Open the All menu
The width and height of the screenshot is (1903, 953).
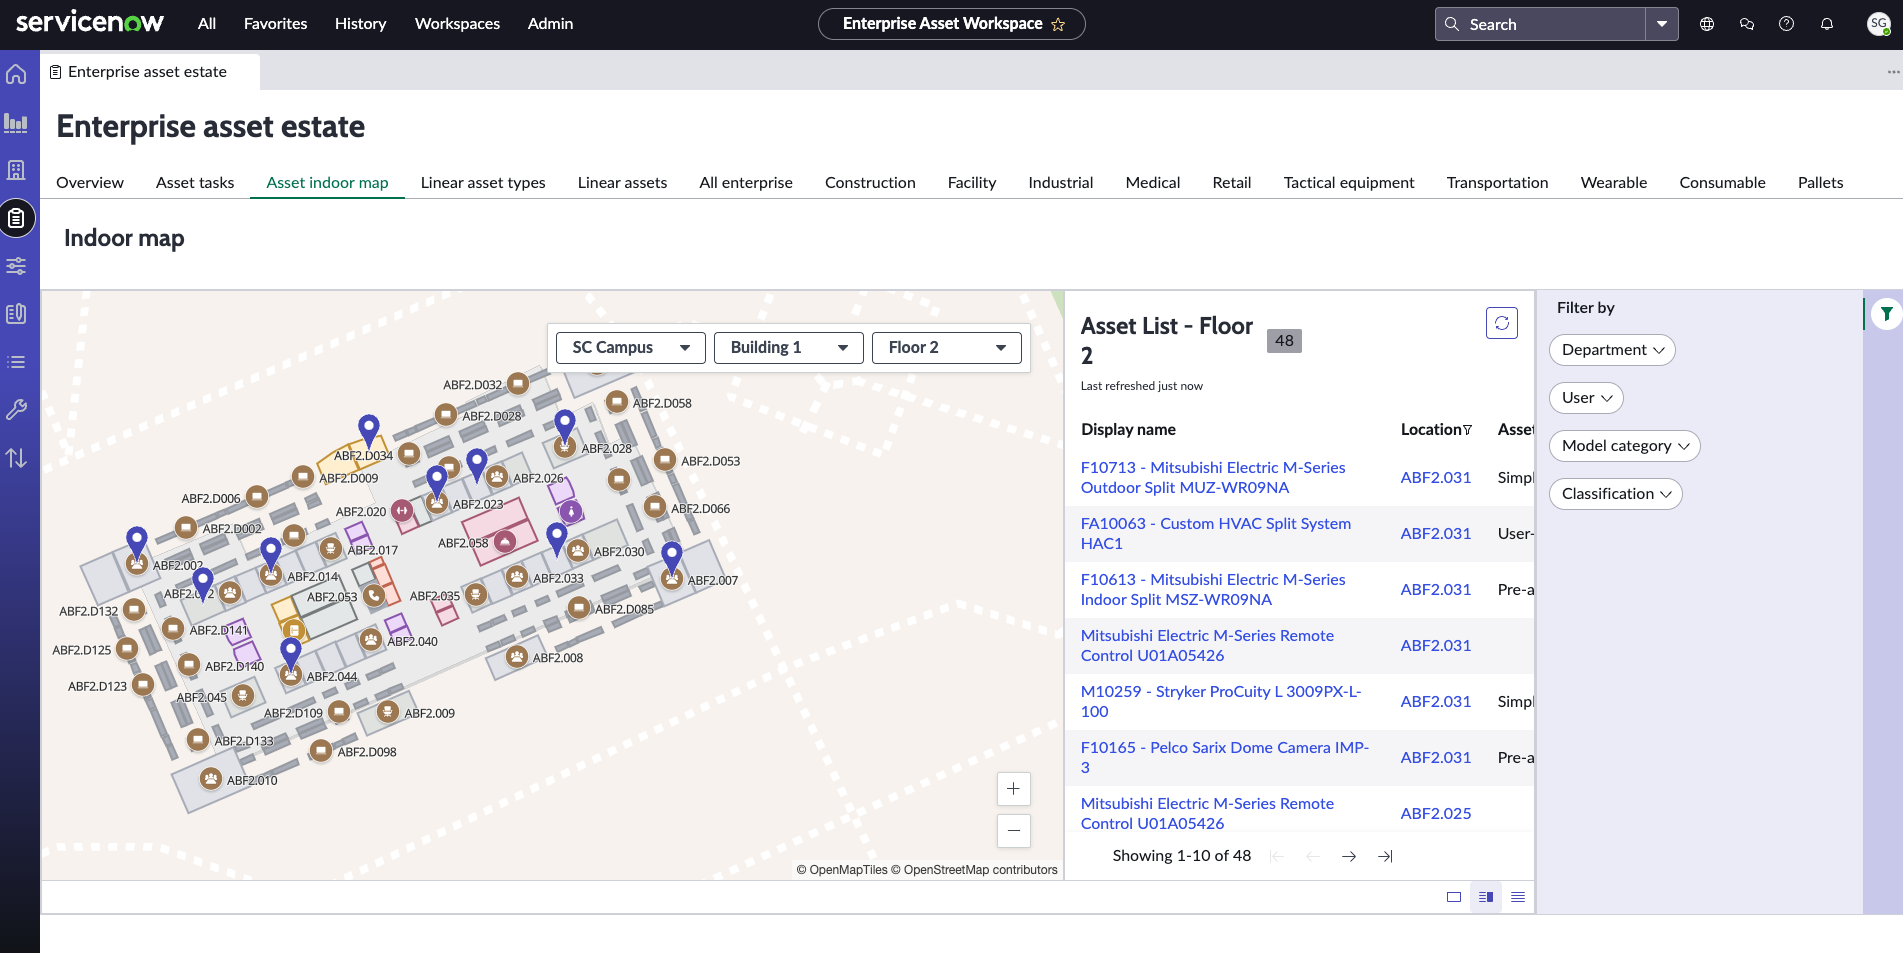pyautogui.click(x=207, y=24)
